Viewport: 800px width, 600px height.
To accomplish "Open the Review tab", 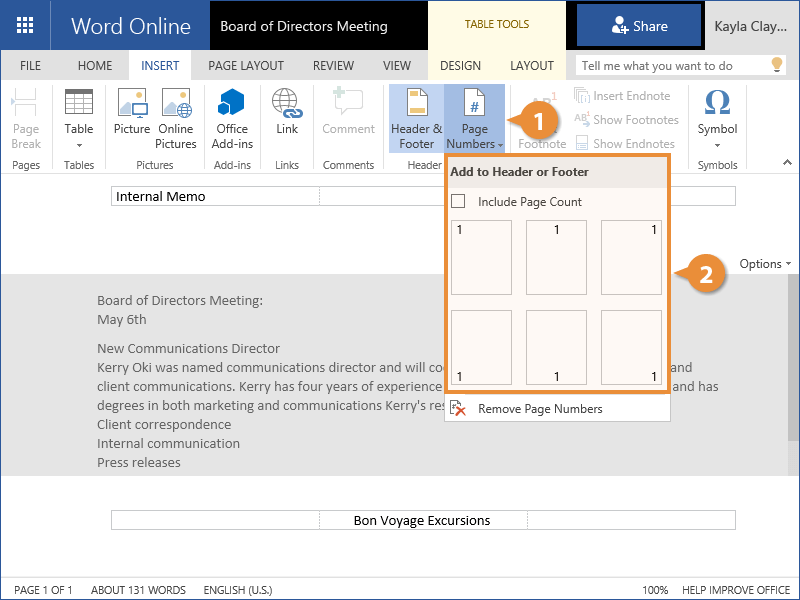I will point(333,66).
